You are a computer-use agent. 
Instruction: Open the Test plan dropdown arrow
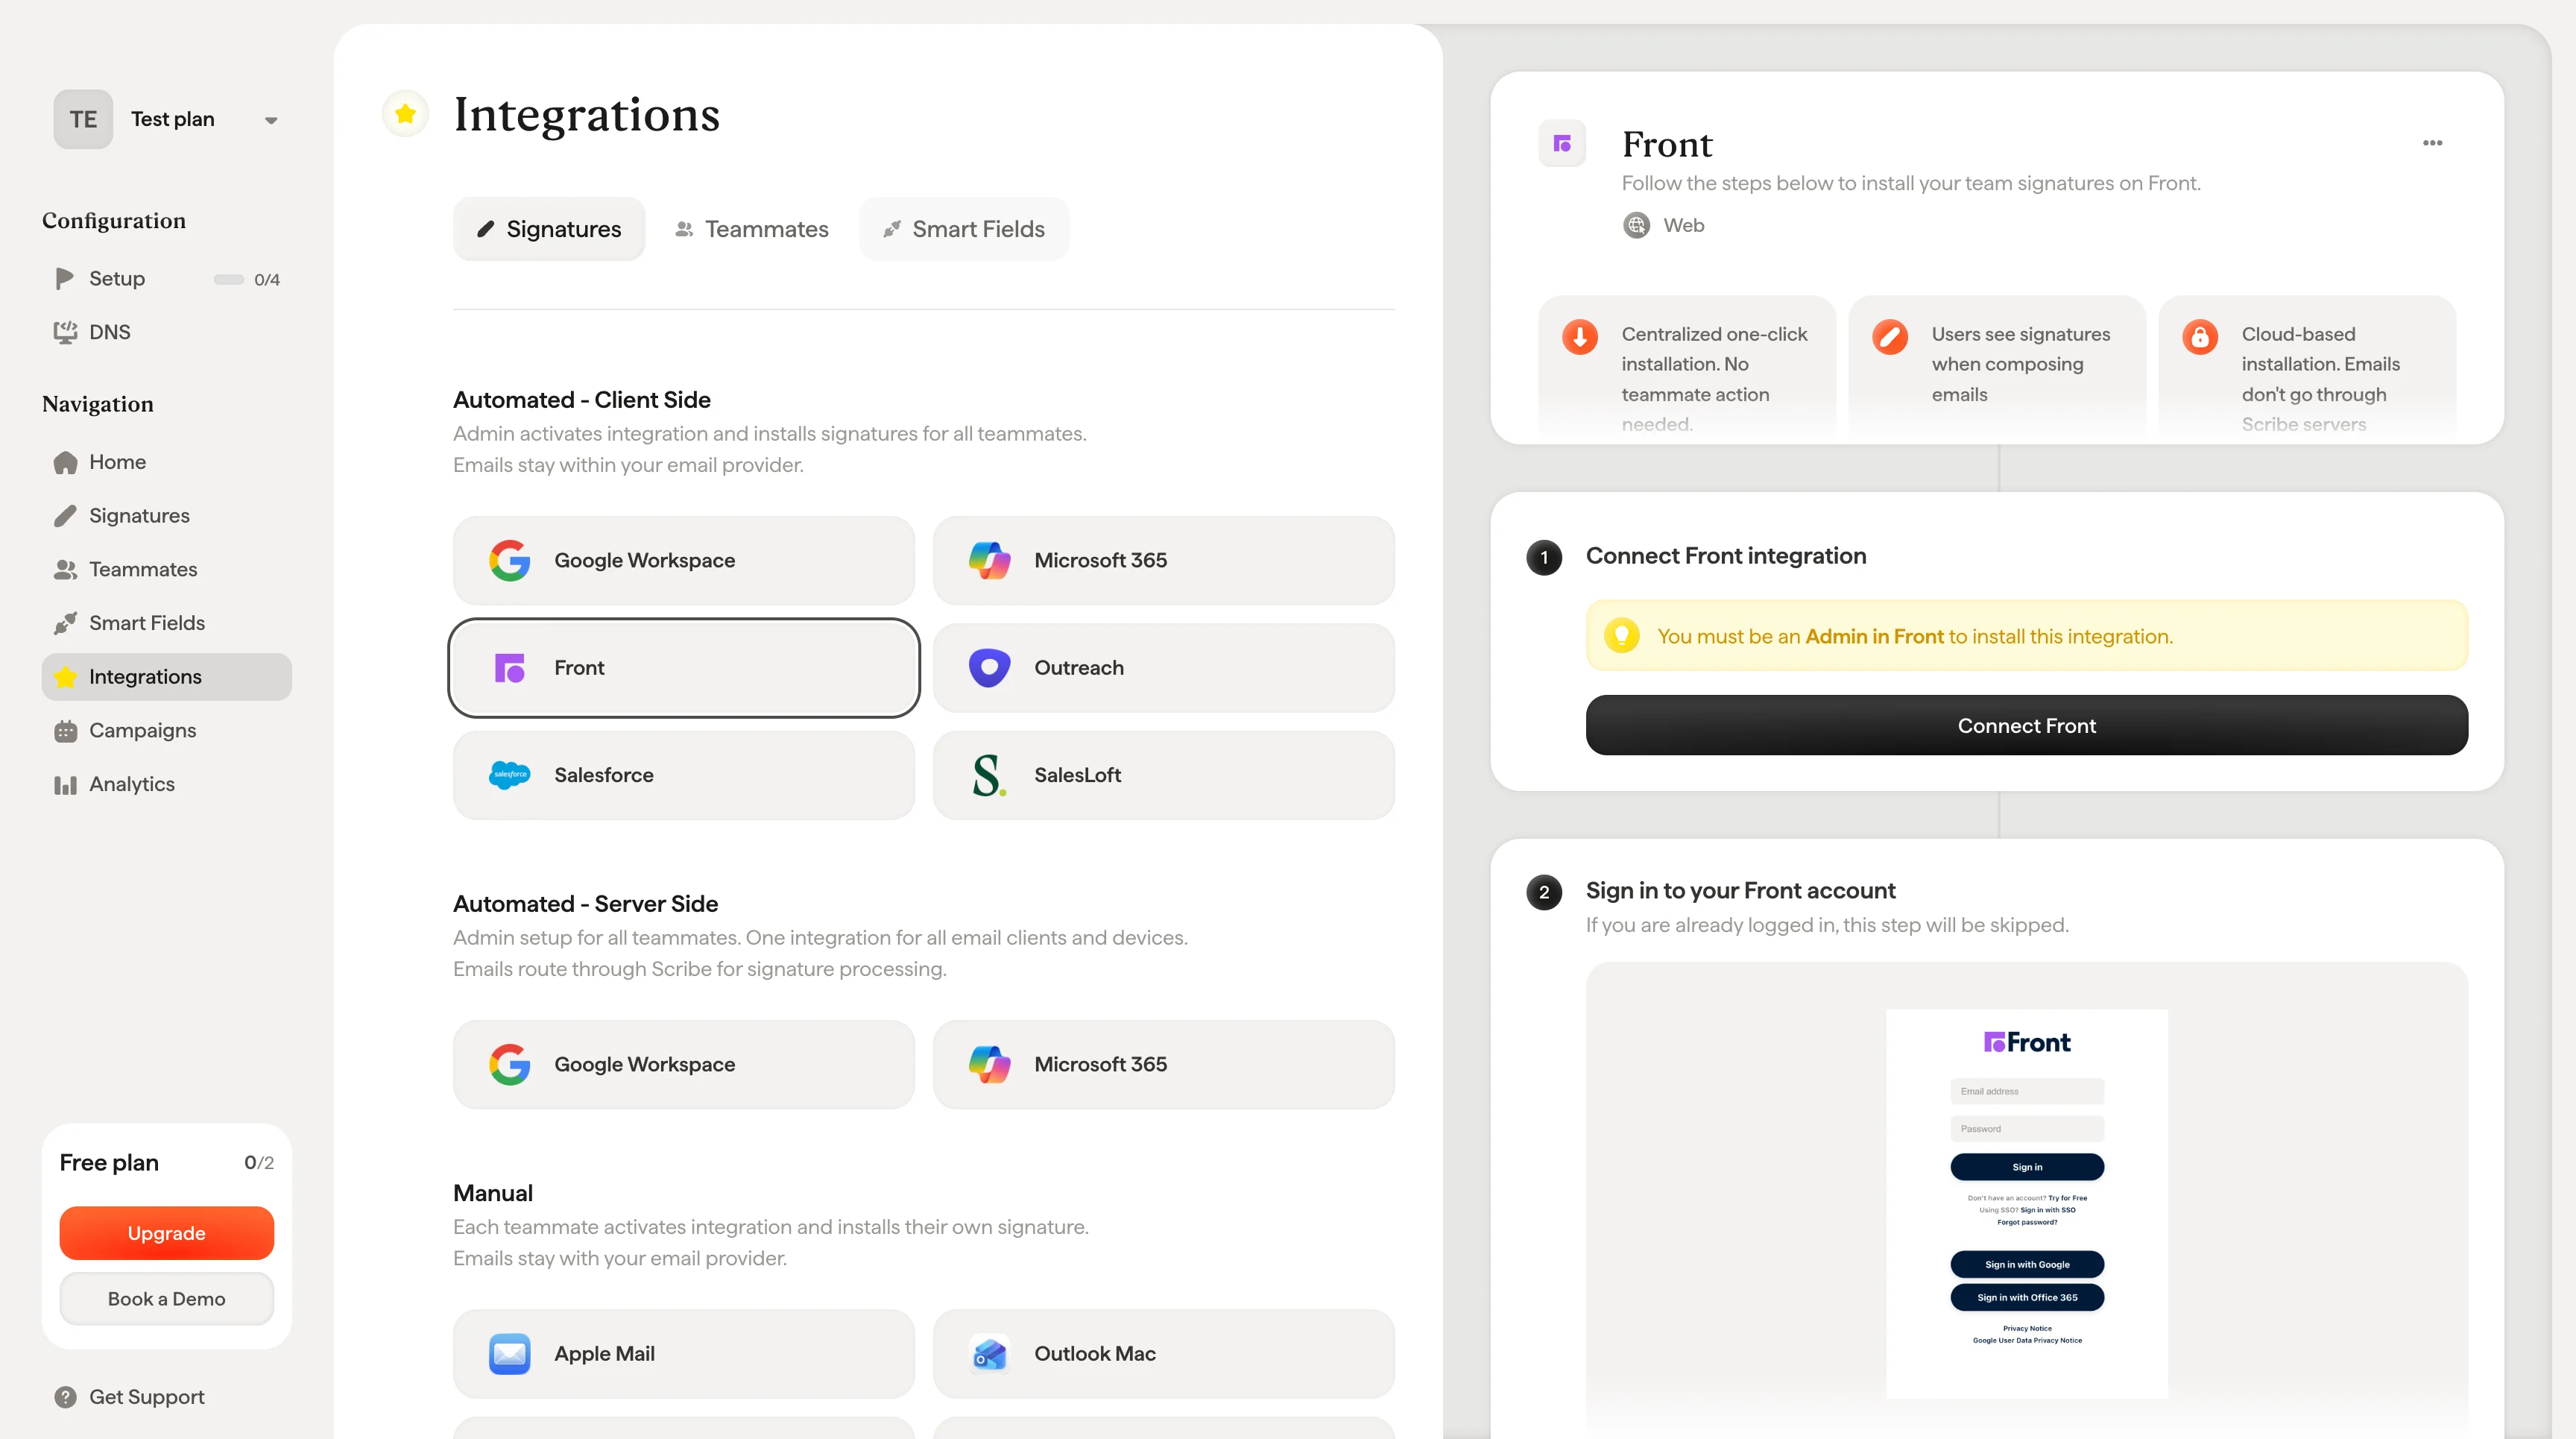(270, 120)
